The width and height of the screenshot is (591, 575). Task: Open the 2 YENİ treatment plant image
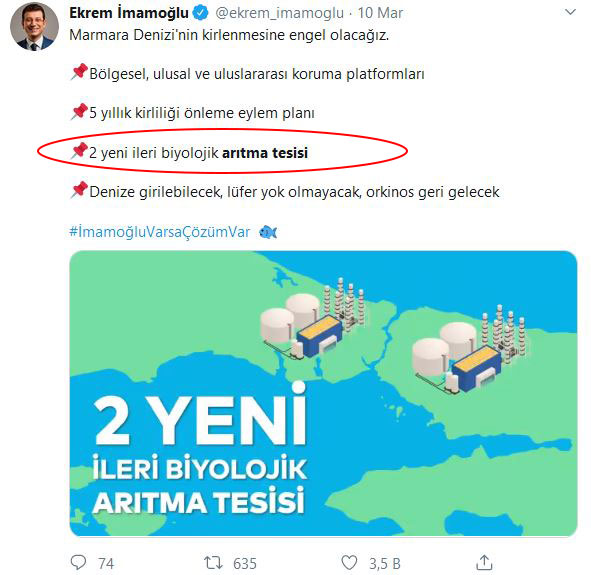point(323,393)
